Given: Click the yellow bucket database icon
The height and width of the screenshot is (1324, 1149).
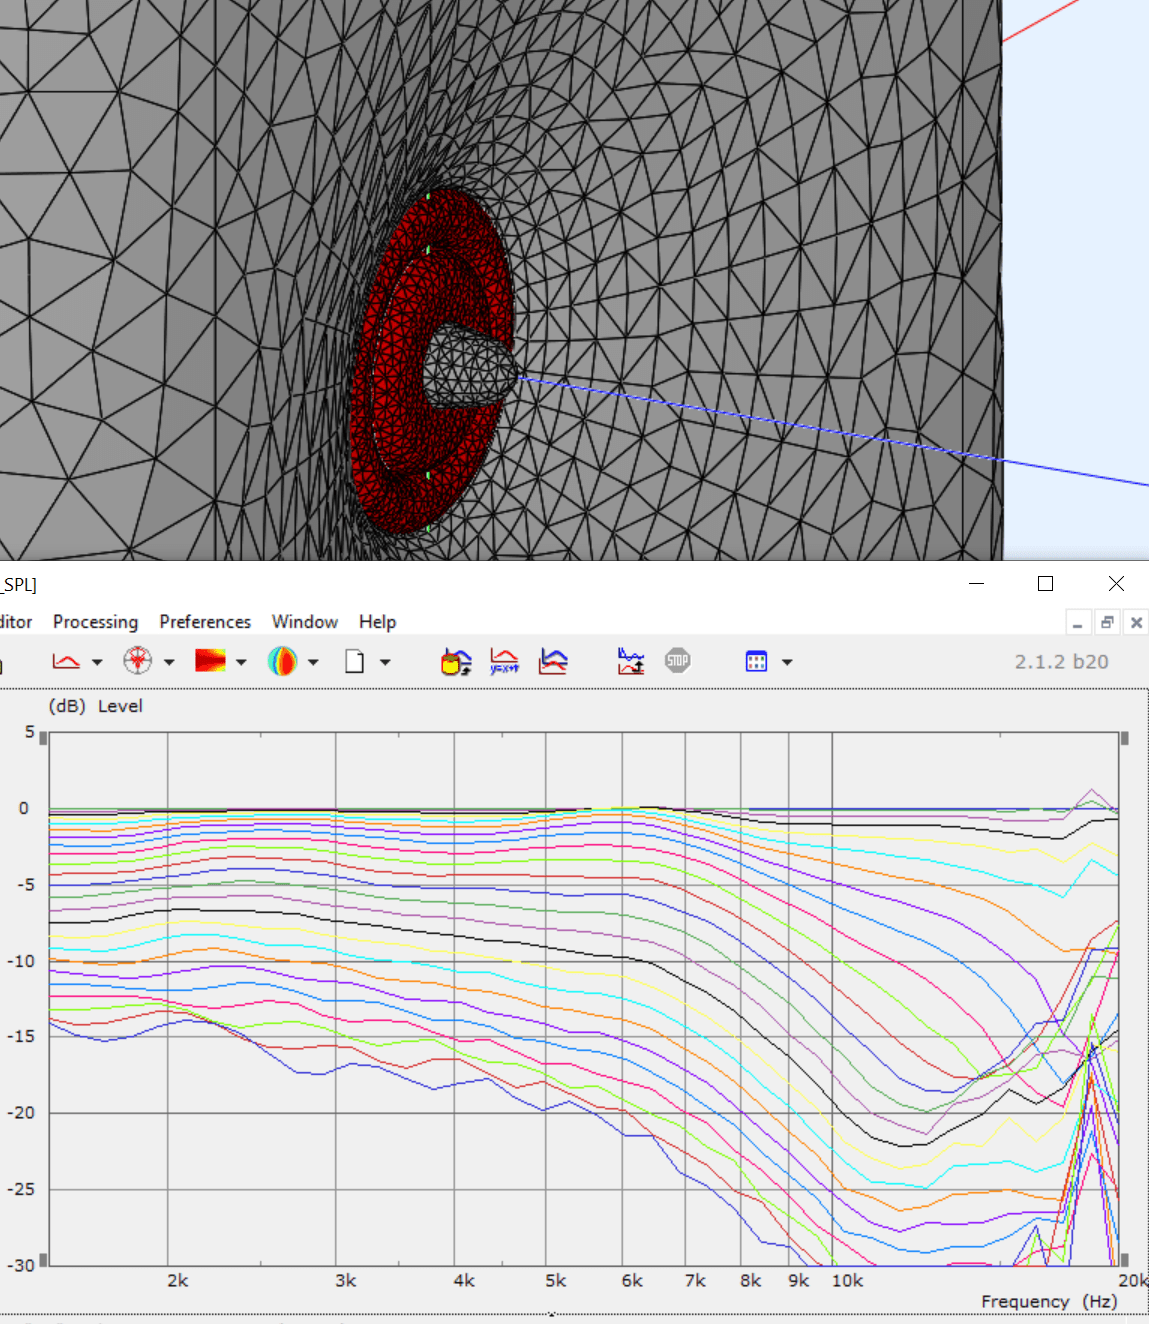Looking at the screenshot, I should click(x=456, y=661).
